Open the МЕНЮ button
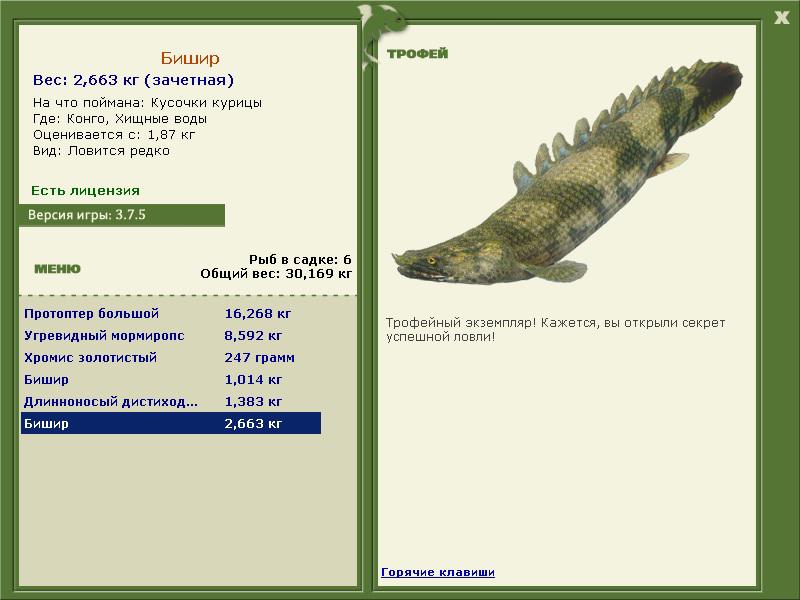Screen dimensions: 800x600 pyautogui.click(x=57, y=269)
